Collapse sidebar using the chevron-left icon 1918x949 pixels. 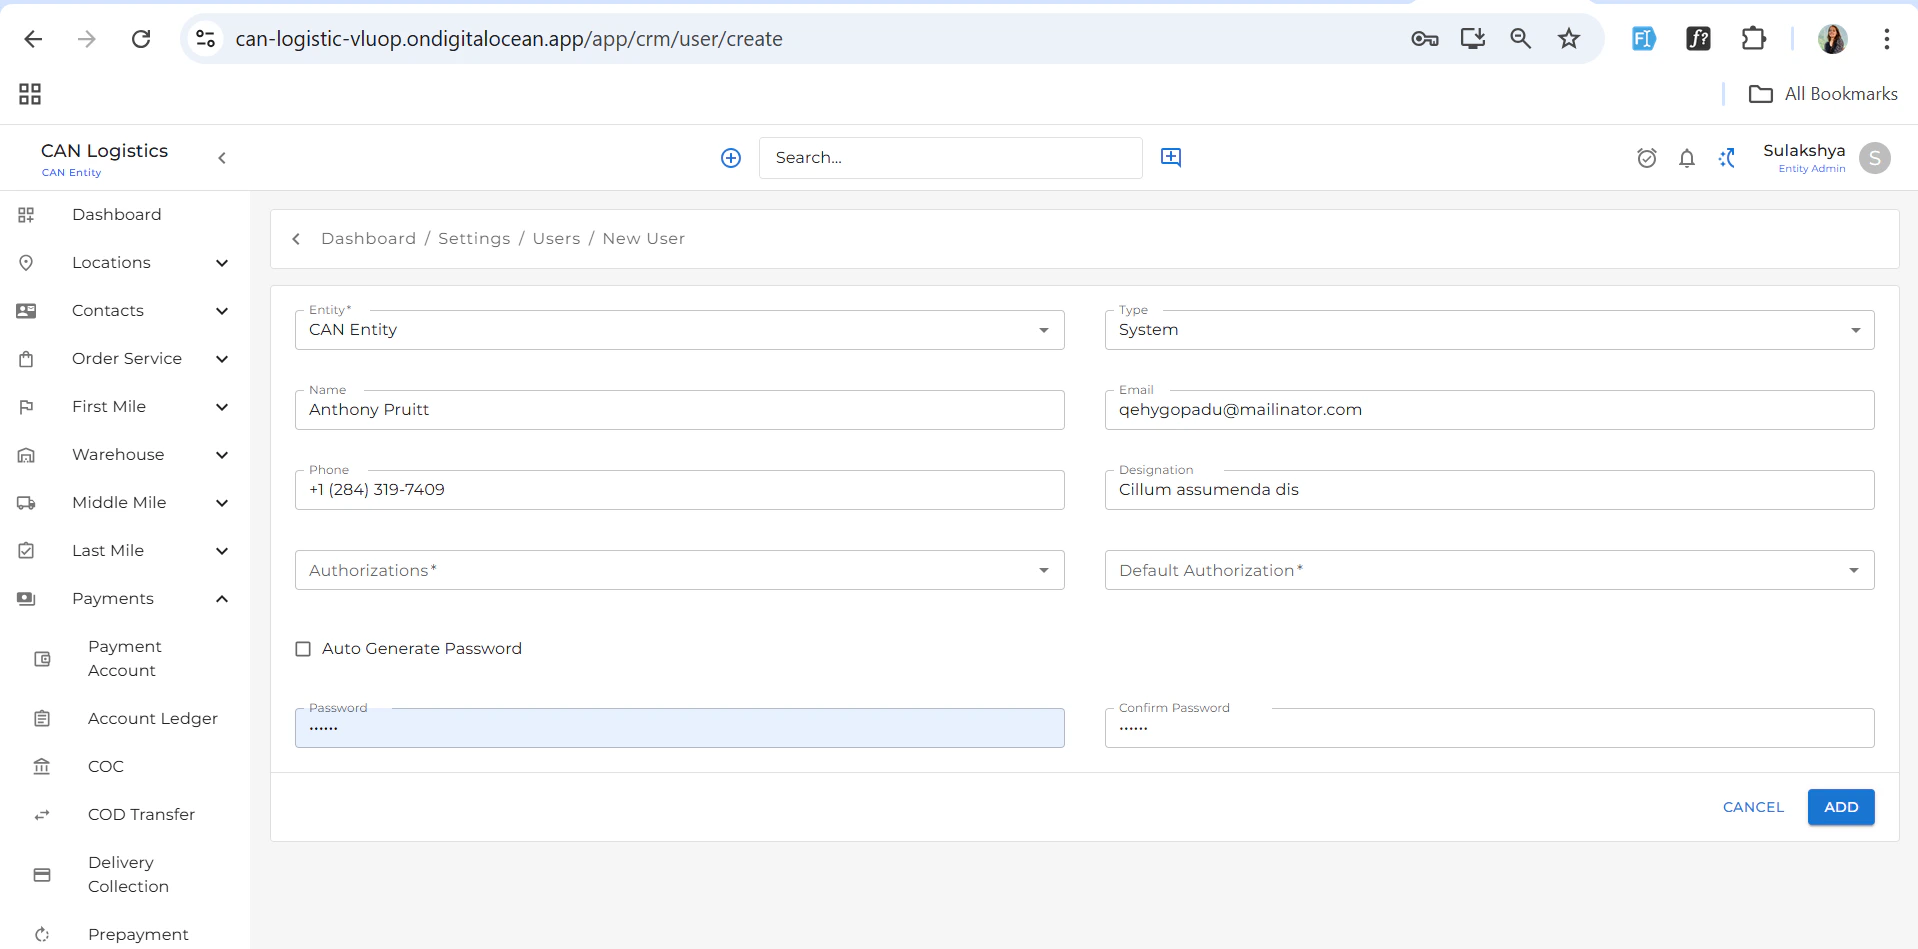coord(222,158)
